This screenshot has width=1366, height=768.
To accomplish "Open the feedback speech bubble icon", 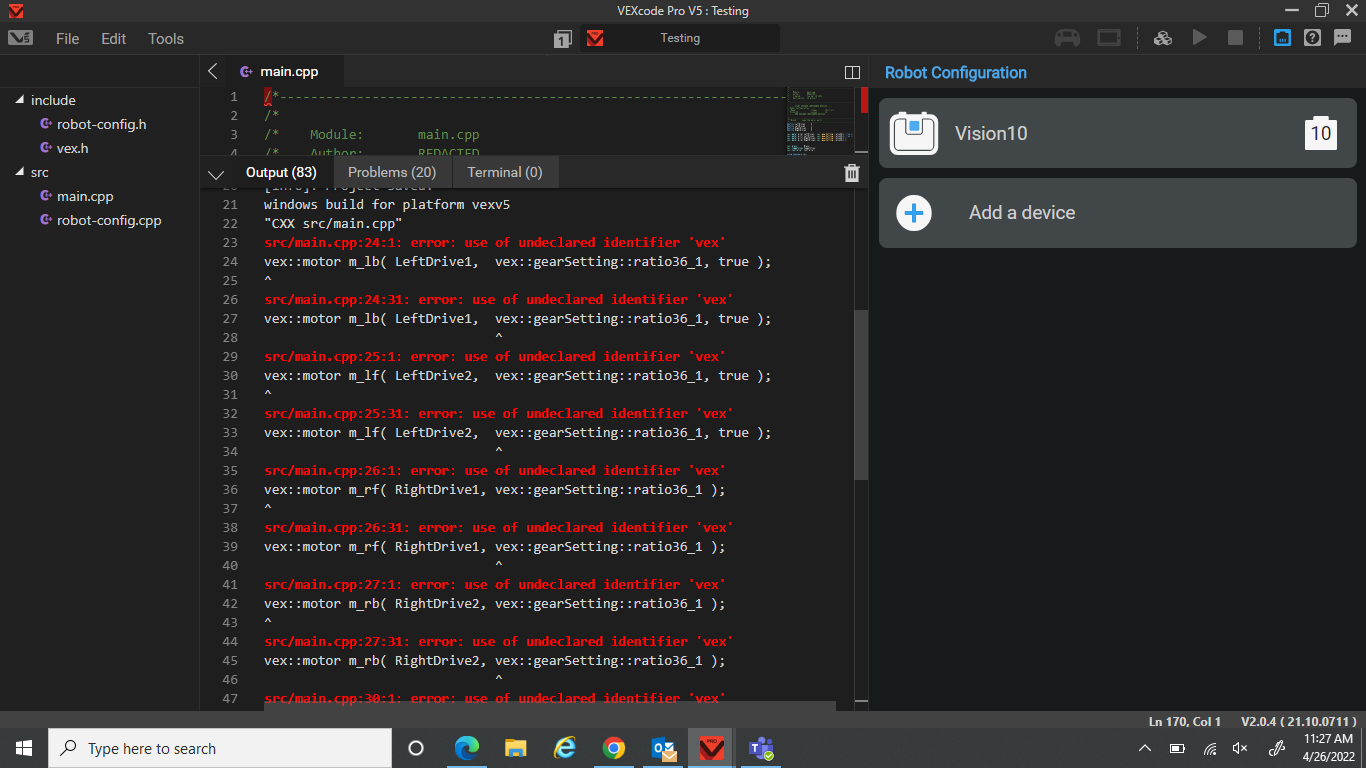I will [1342, 38].
